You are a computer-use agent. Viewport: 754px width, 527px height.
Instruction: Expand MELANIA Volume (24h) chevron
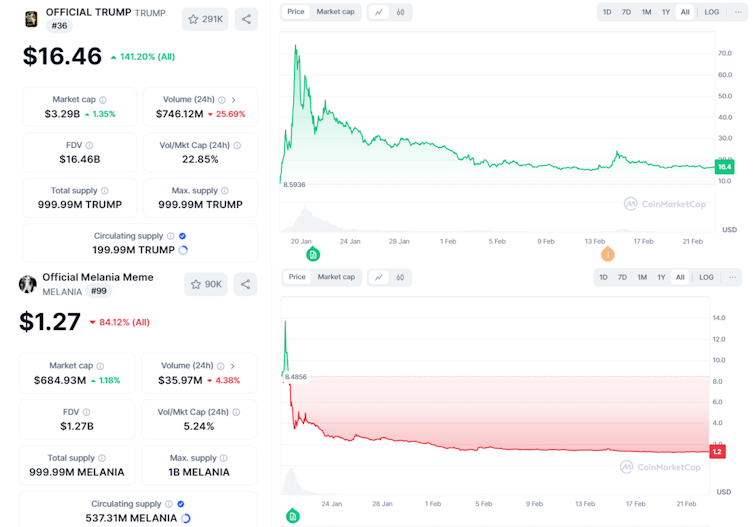(231, 366)
